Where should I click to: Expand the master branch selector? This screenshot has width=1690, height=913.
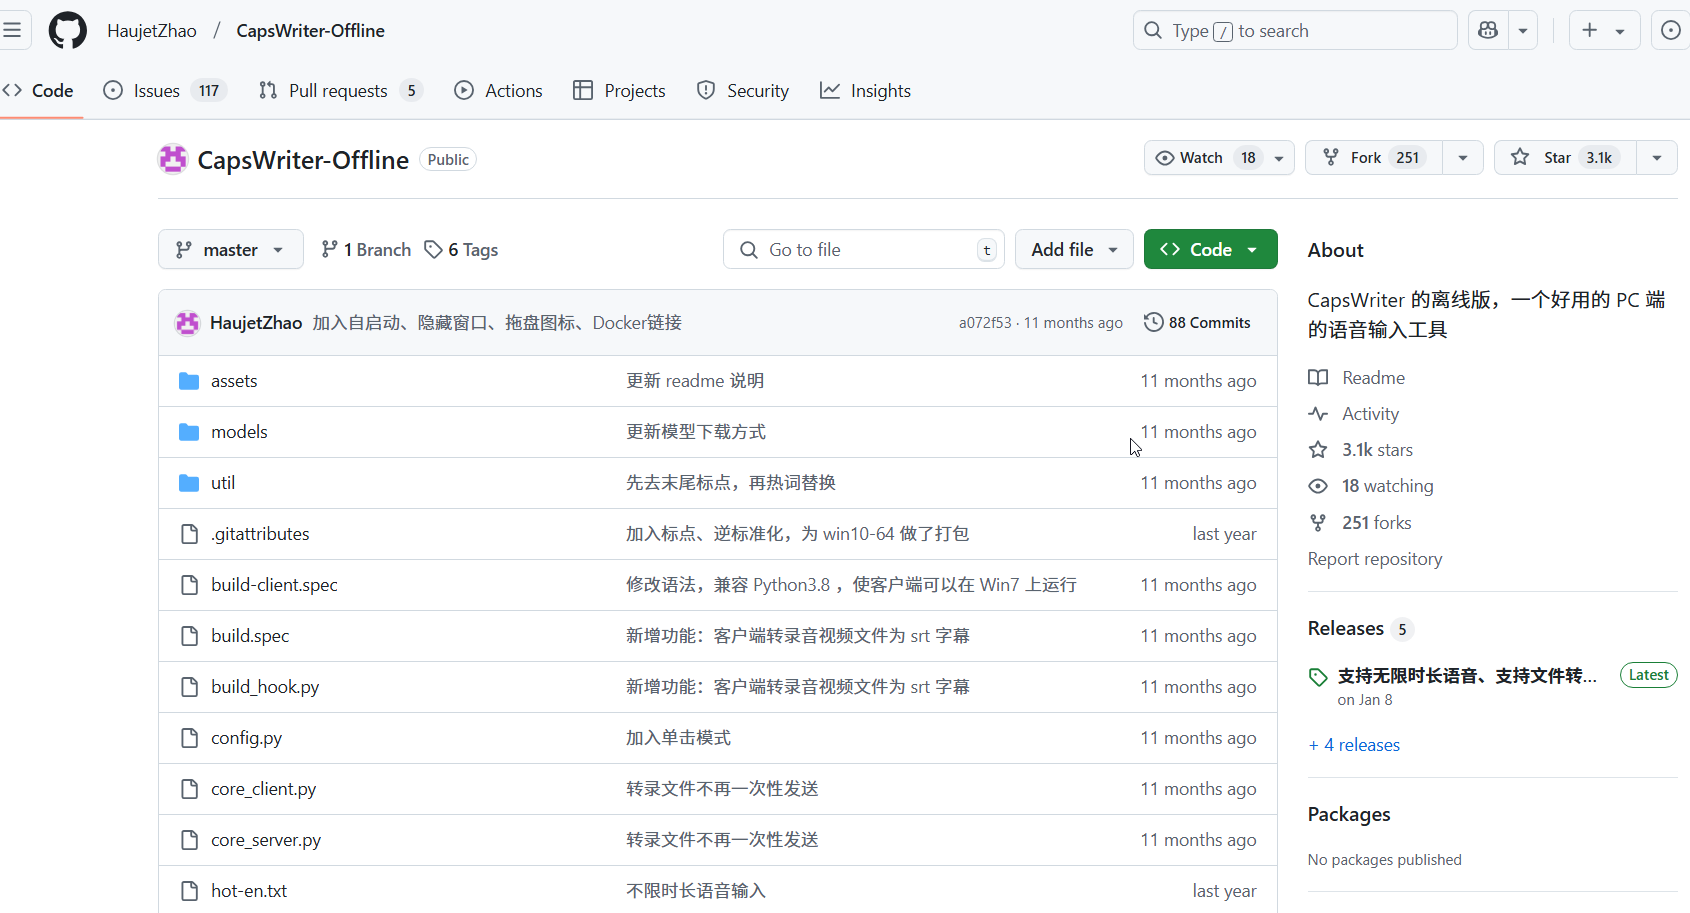(x=230, y=249)
